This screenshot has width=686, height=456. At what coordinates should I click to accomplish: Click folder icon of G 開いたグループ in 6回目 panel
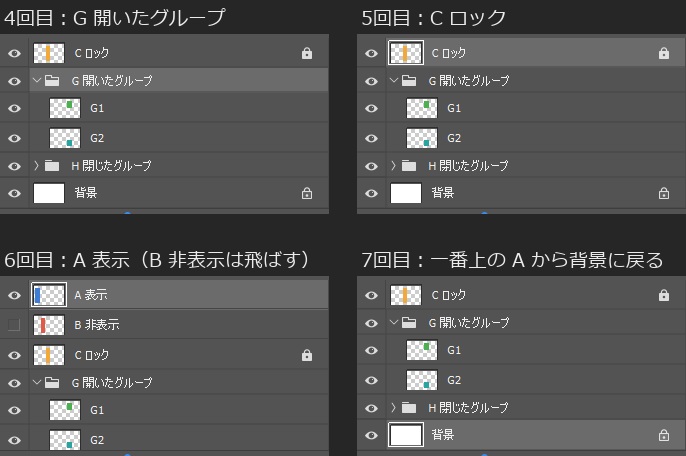coord(52,383)
